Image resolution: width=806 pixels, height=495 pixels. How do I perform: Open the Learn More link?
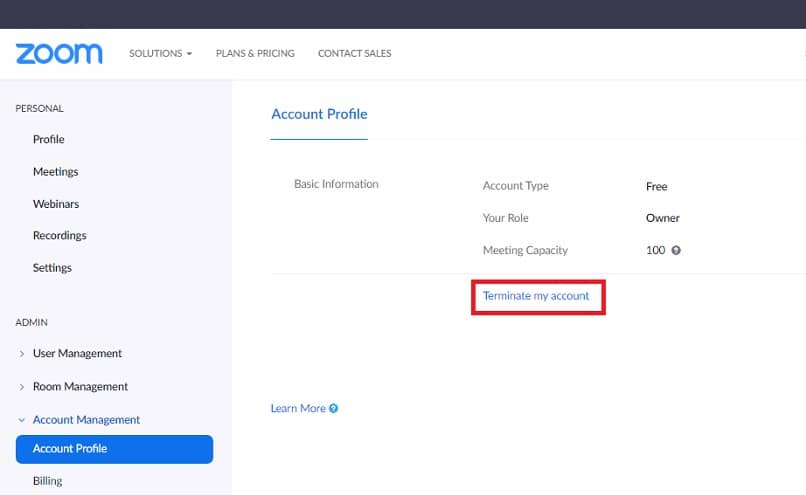(x=298, y=408)
